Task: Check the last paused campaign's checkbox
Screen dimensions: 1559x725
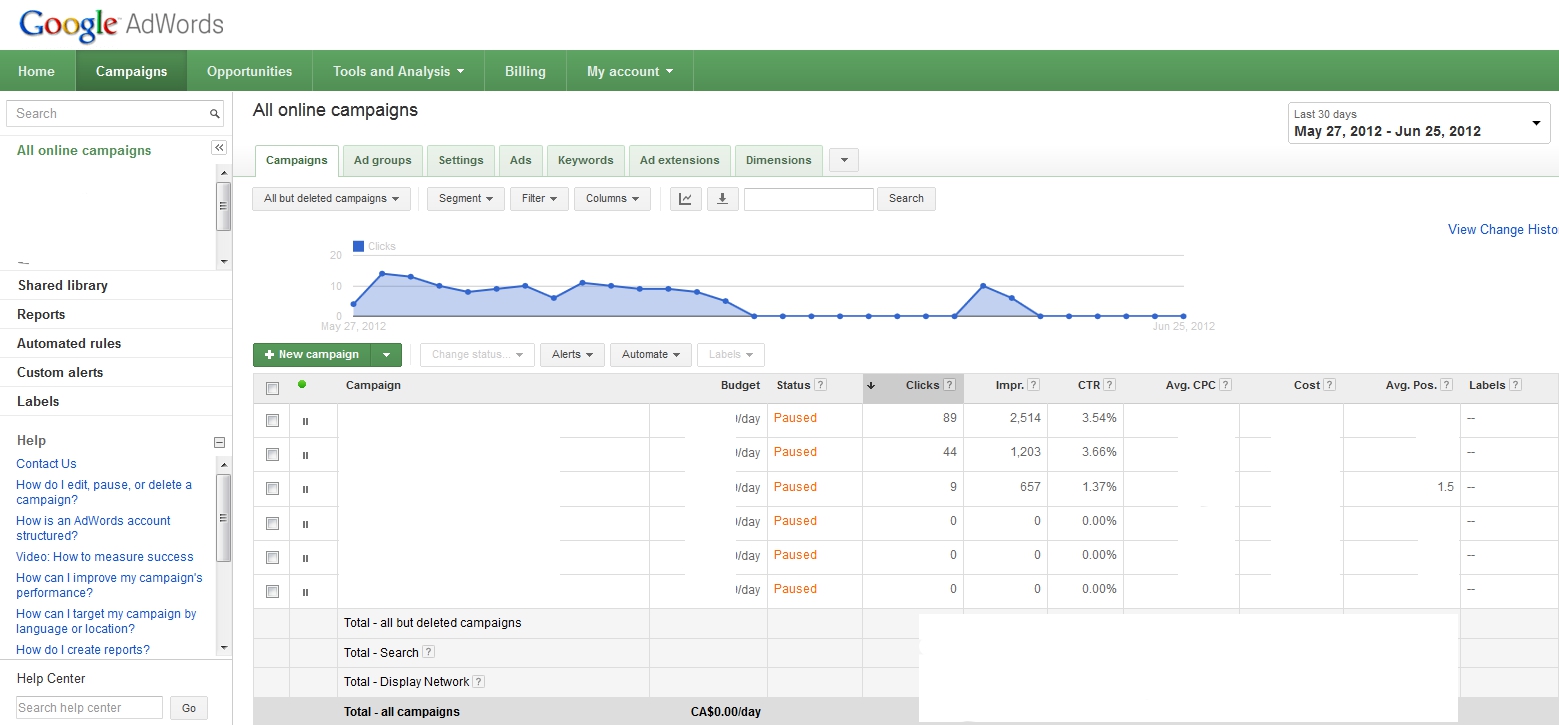Action: pos(272,591)
